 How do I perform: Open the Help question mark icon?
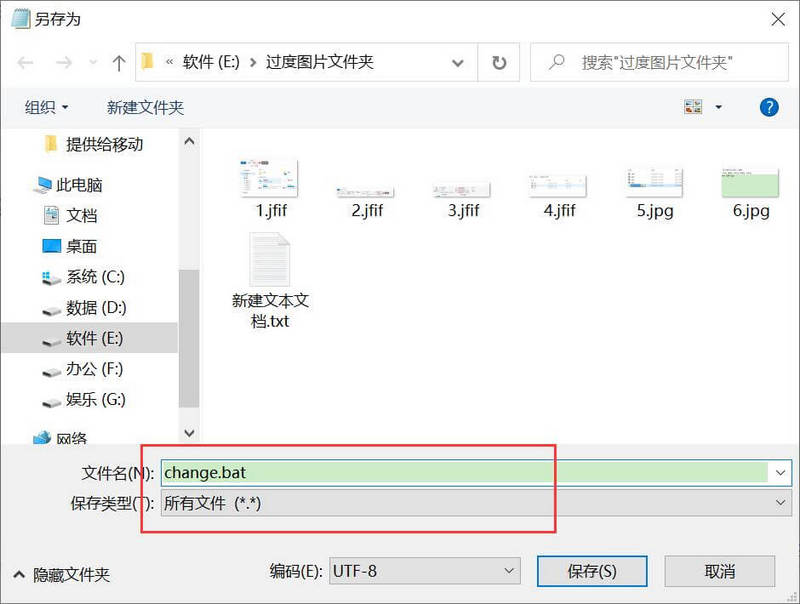[x=767, y=107]
